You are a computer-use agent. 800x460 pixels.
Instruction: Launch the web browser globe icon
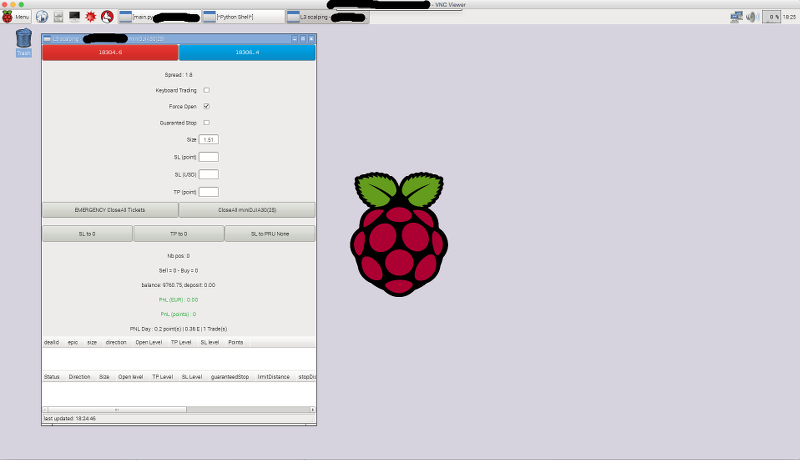(42, 17)
